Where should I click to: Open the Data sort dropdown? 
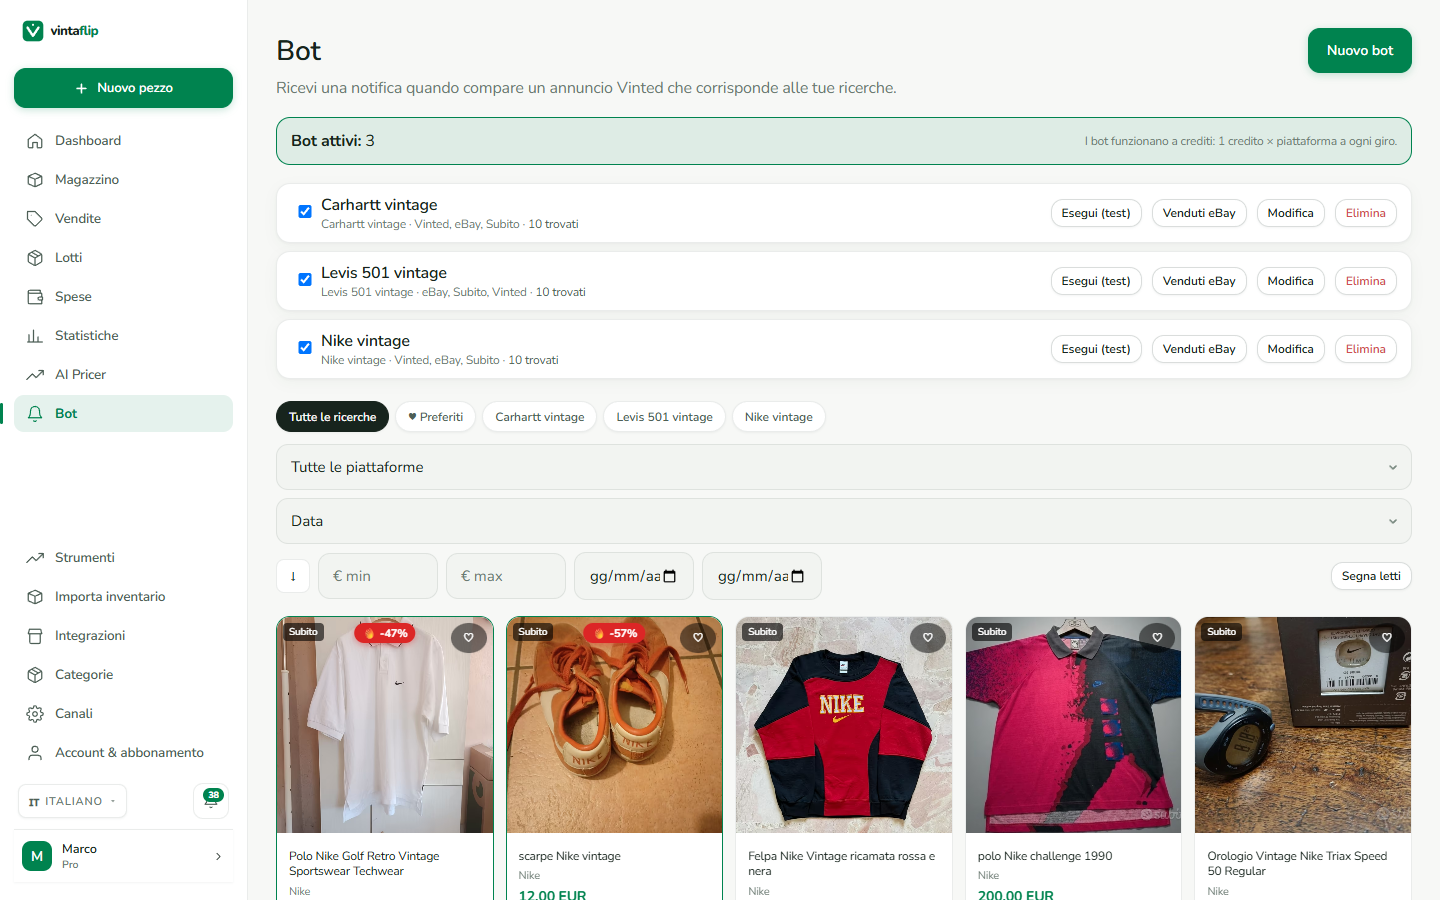click(x=844, y=521)
